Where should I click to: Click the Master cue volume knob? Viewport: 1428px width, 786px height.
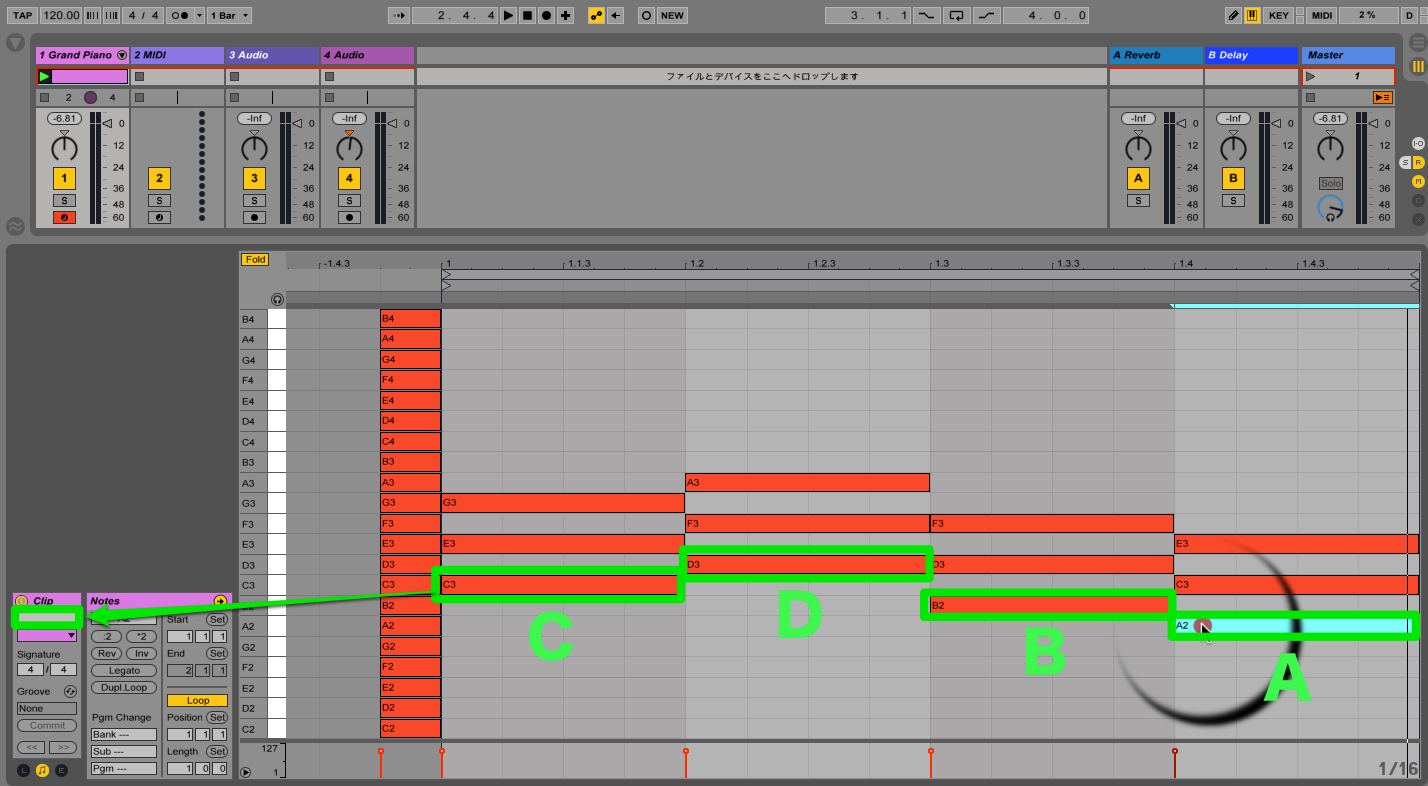coord(1330,208)
